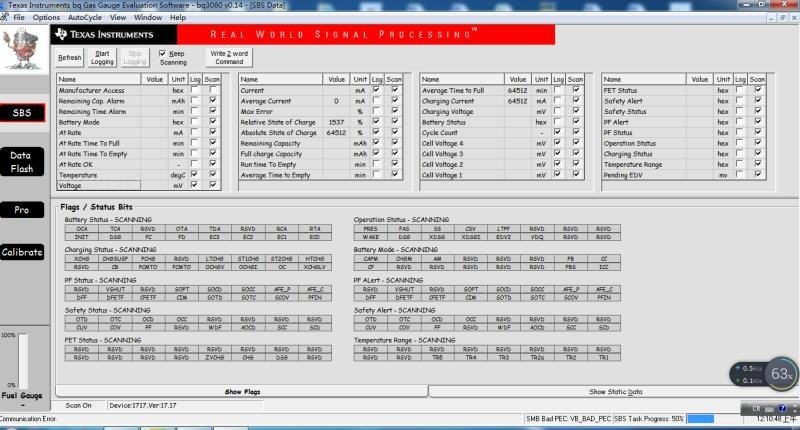Select the Remaining Cap. Alarm row
This screenshot has width=800, height=430.
click(x=139, y=101)
